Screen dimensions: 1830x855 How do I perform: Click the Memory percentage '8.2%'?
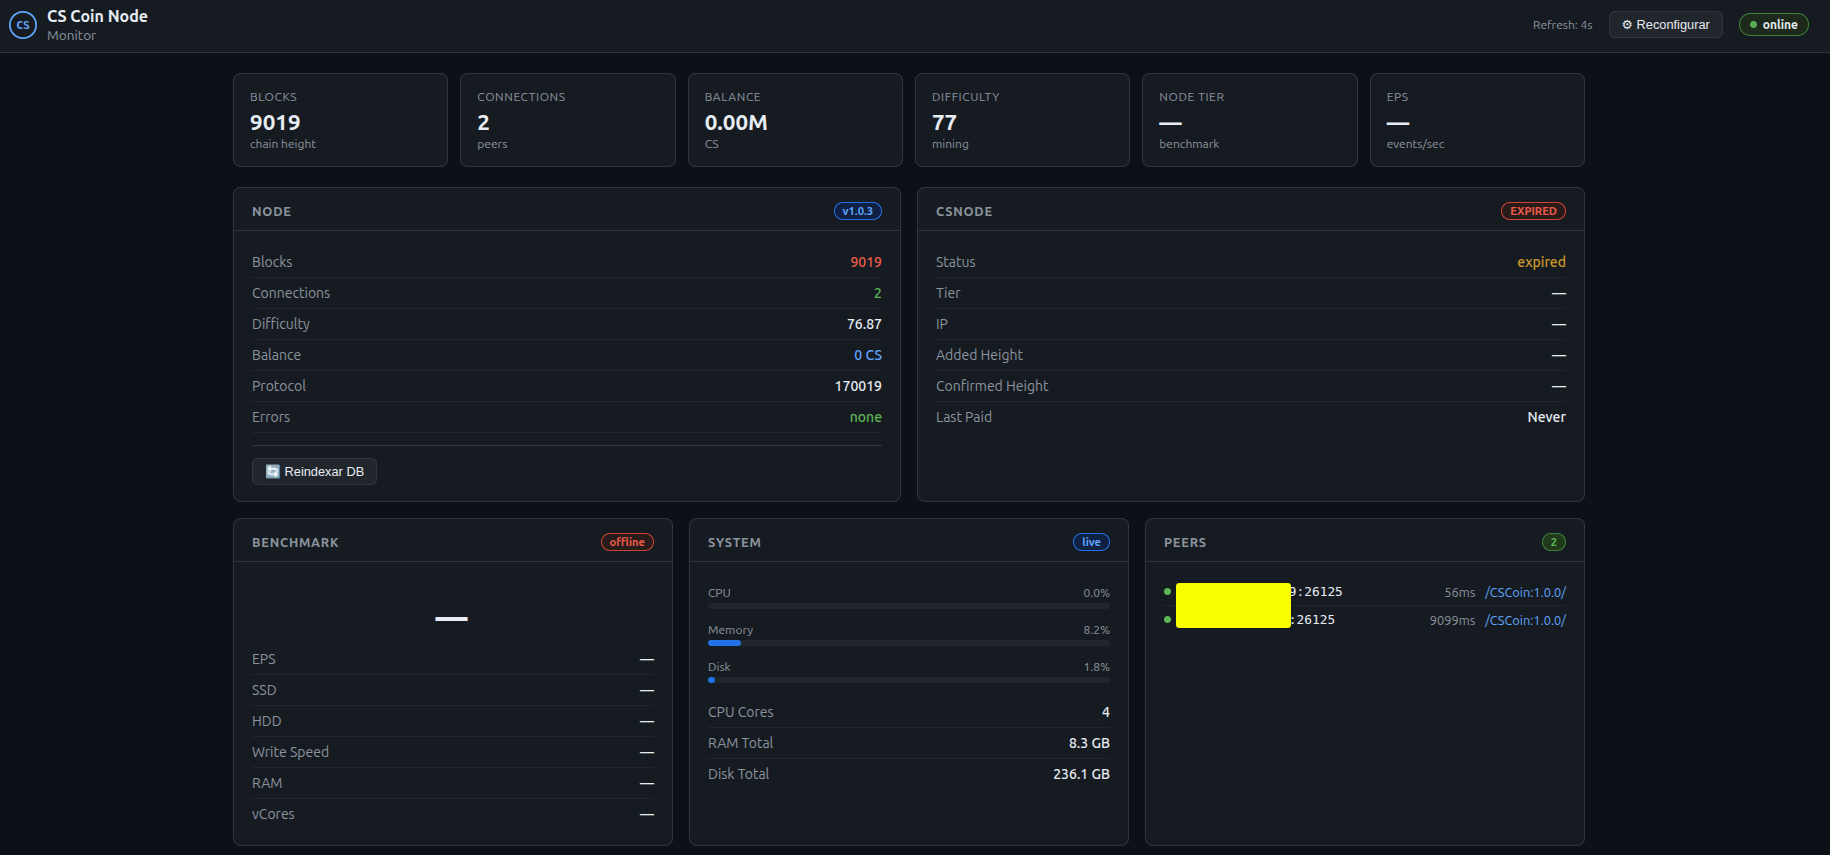click(x=1096, y=630)
